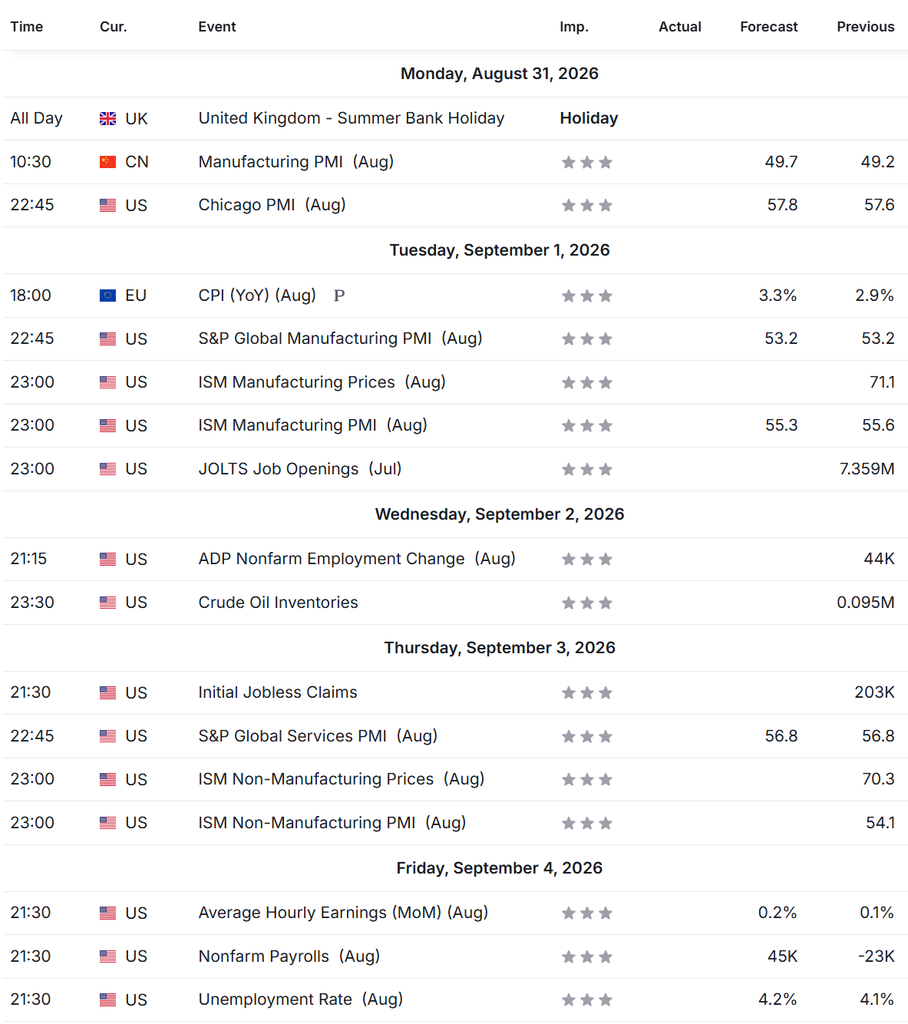
Task: Click the Forecast column header
Action: (x=769, y=27)
